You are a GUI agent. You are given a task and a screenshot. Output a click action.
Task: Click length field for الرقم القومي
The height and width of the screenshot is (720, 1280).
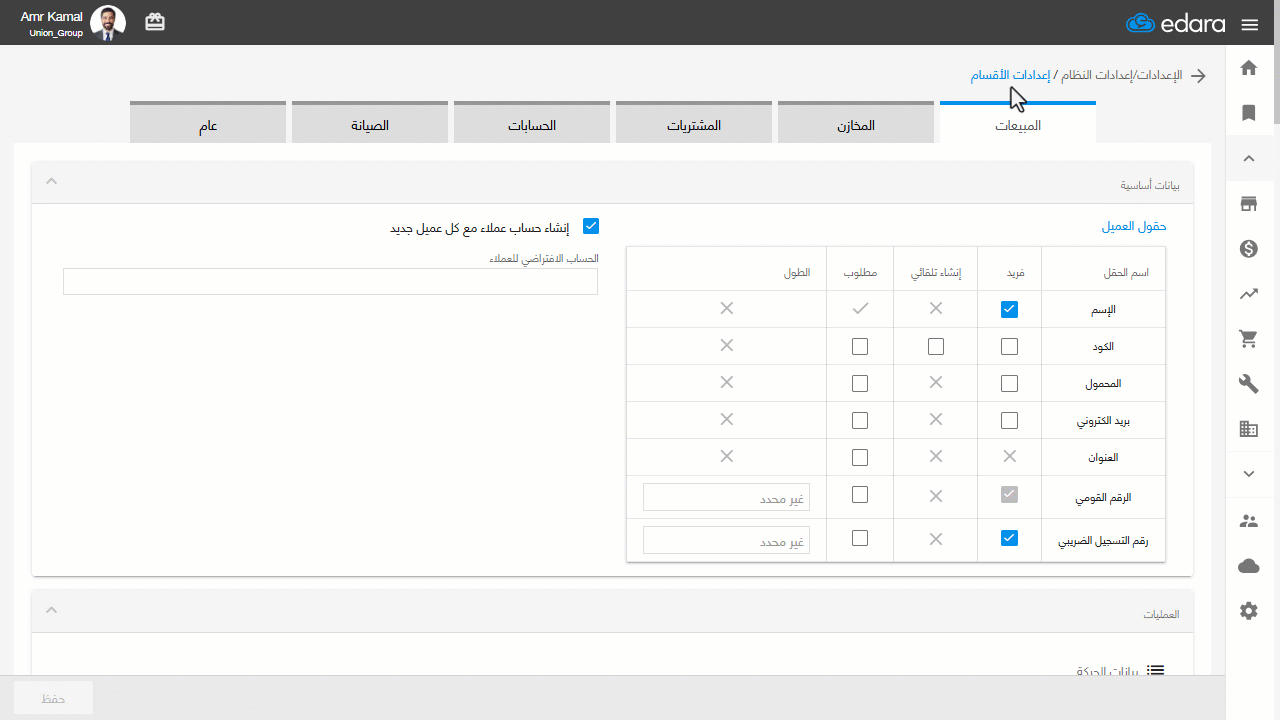[x=726, y=497]
